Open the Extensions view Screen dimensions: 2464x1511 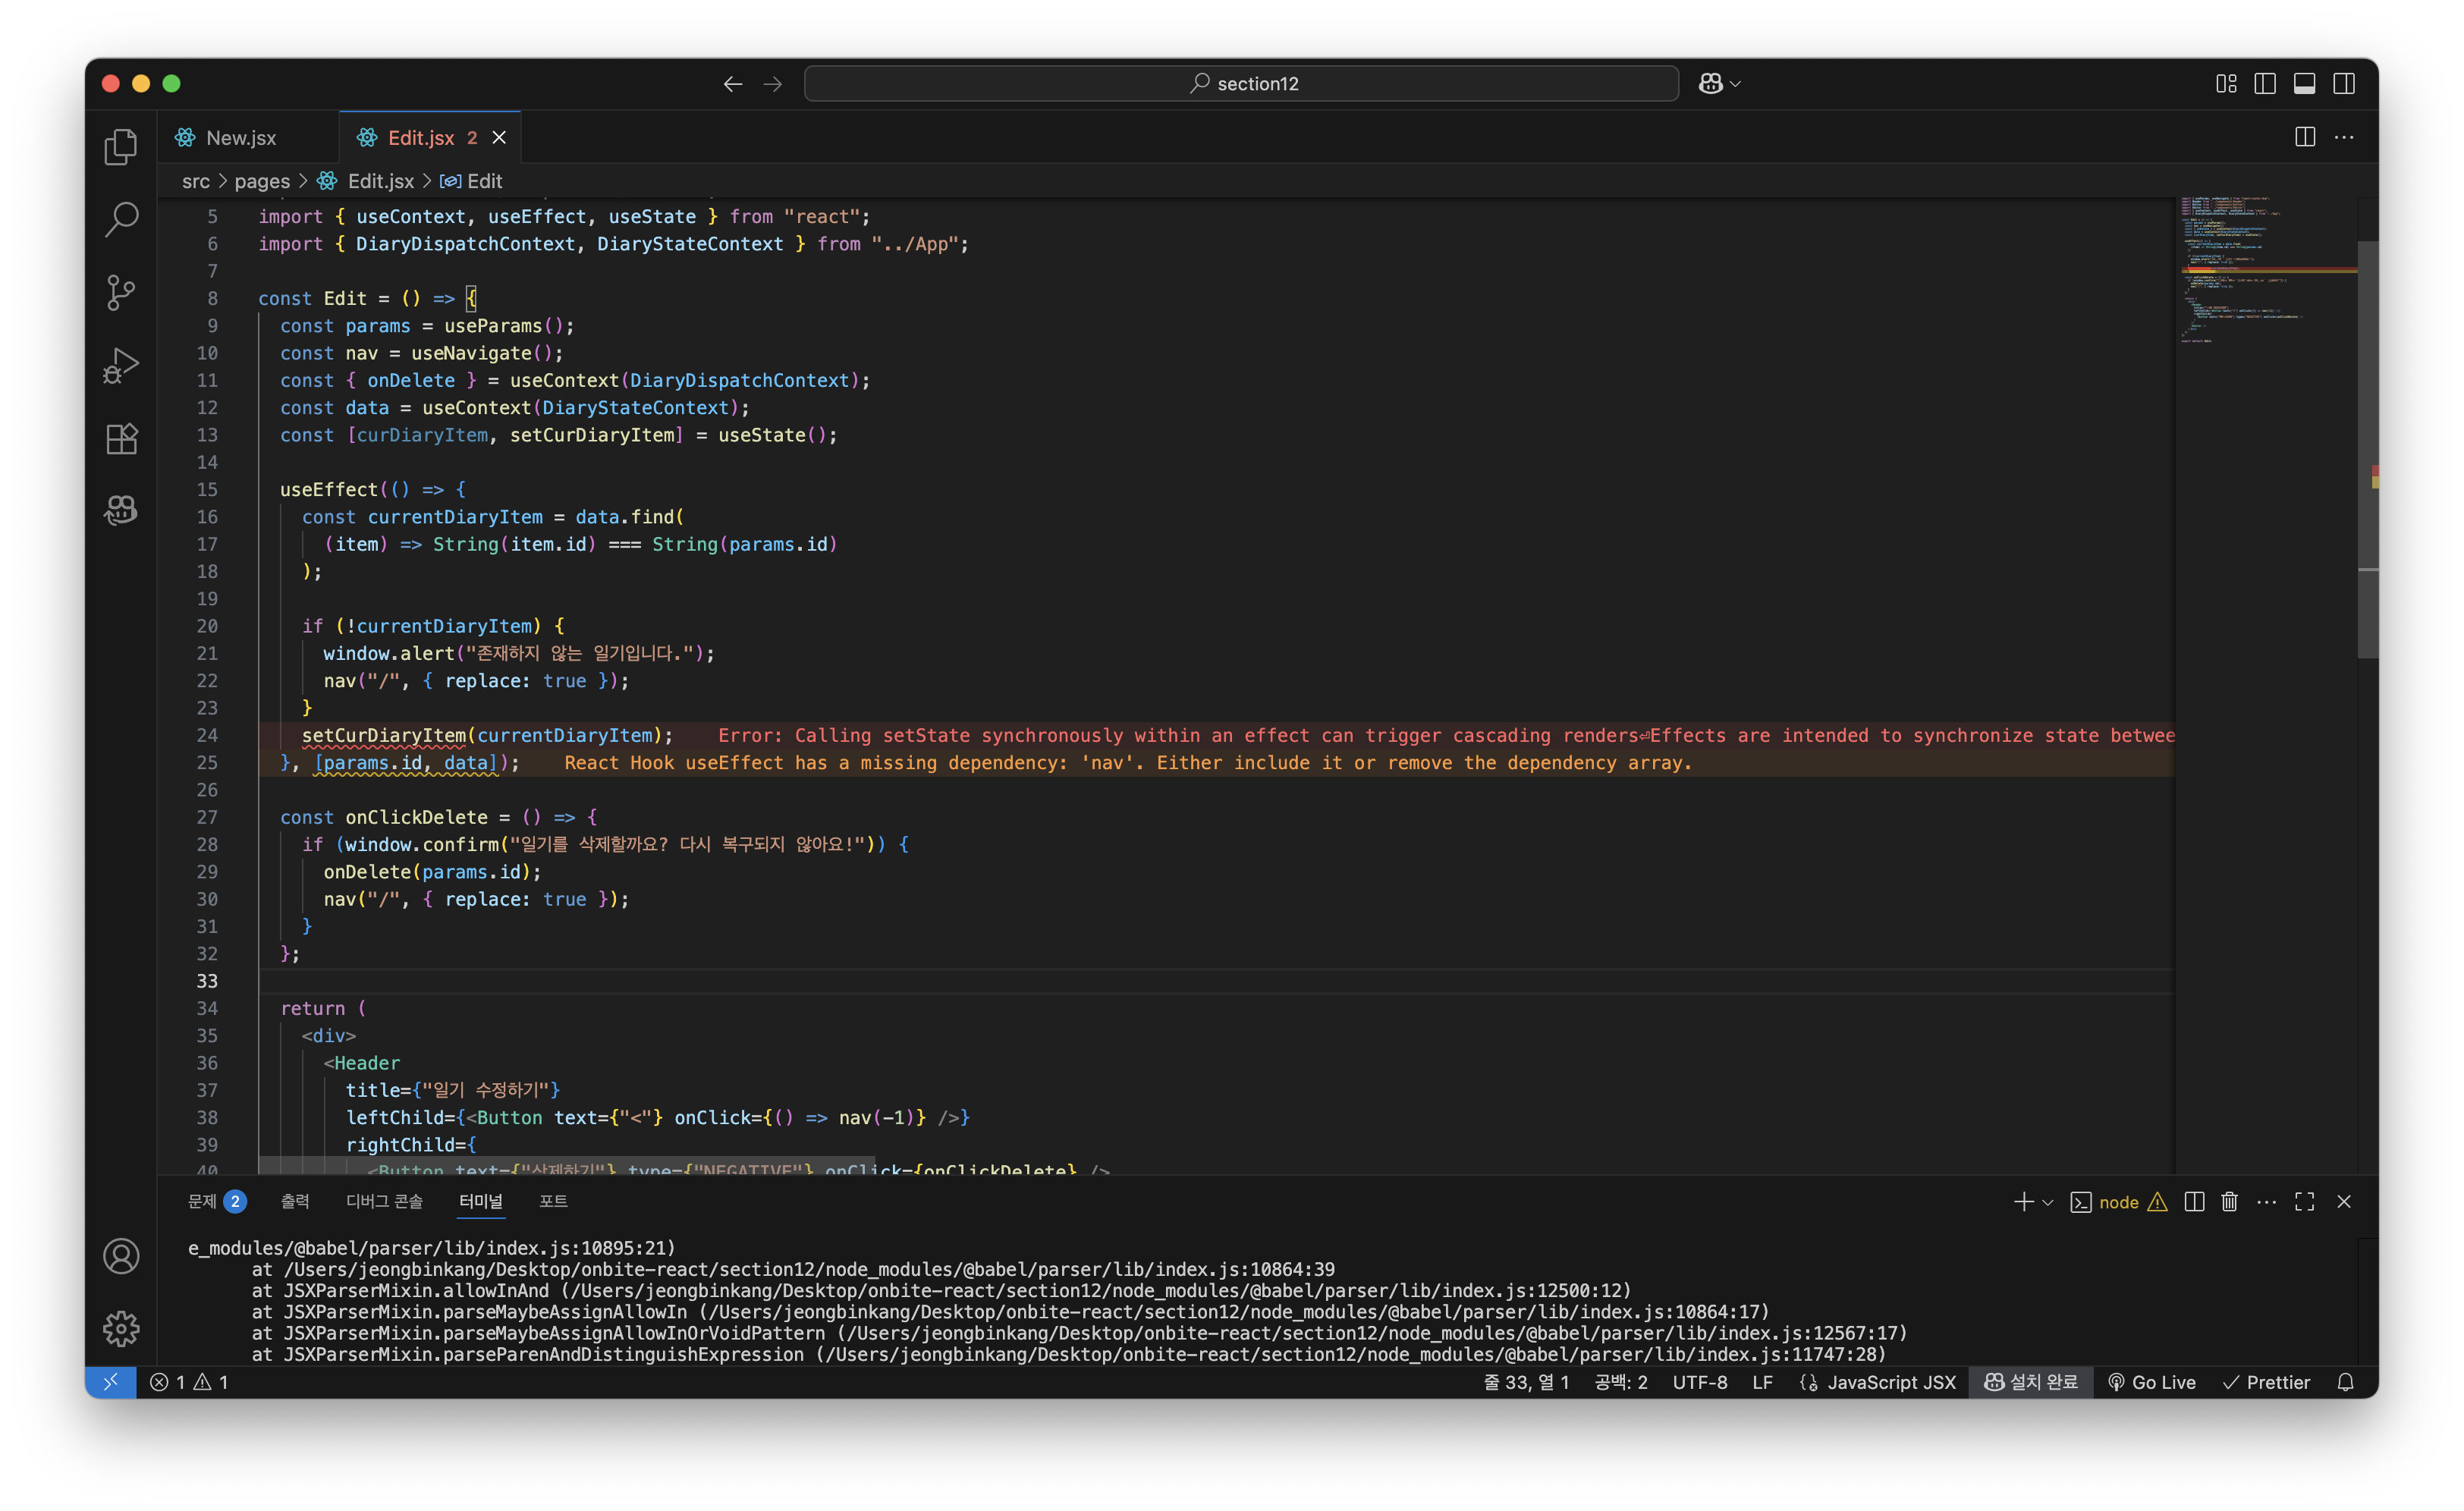(x=121, y=439)
